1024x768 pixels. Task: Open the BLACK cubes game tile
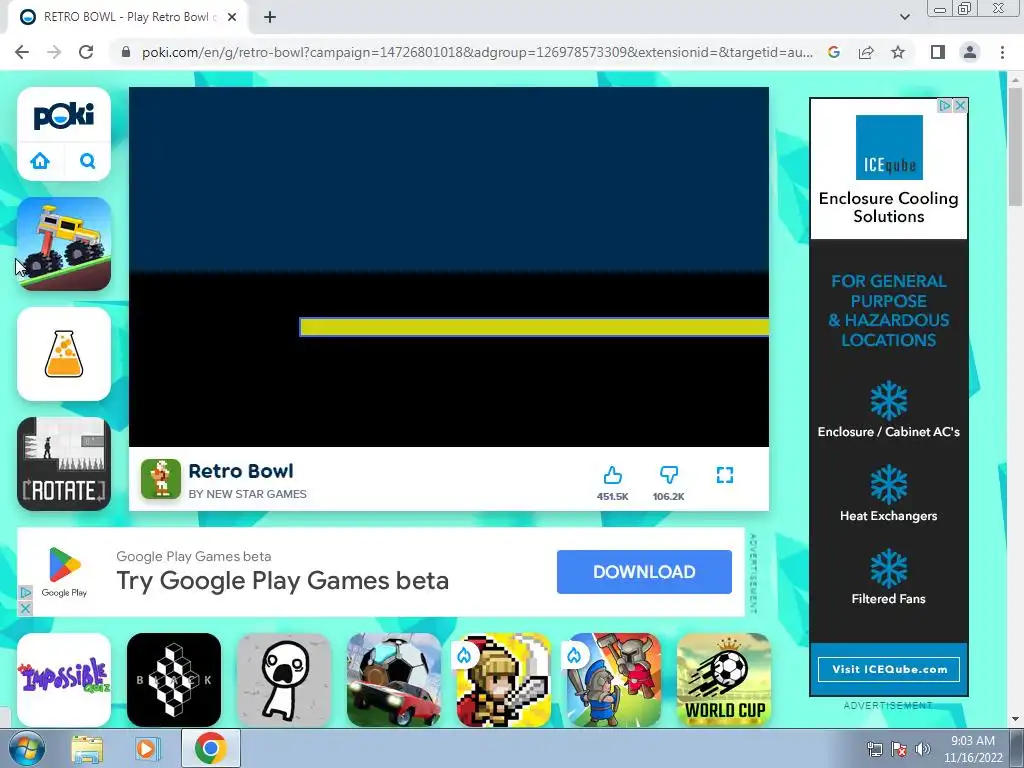pyautogui.click(x=174, y=680)
